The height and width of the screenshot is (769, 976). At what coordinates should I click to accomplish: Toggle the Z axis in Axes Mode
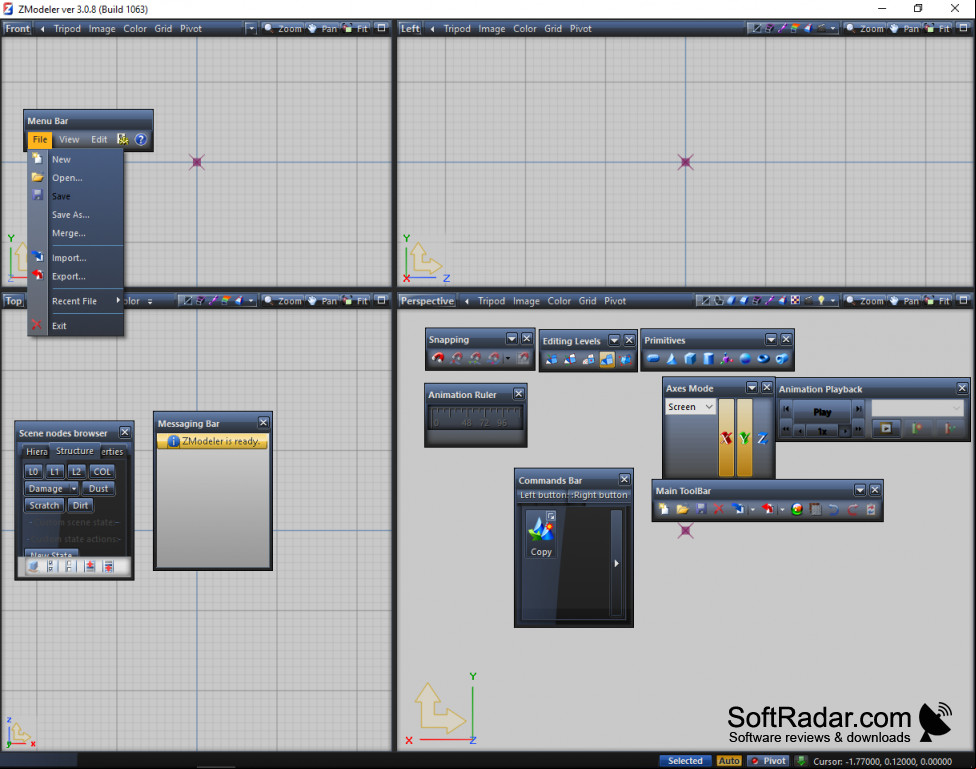tap(762, 438)
